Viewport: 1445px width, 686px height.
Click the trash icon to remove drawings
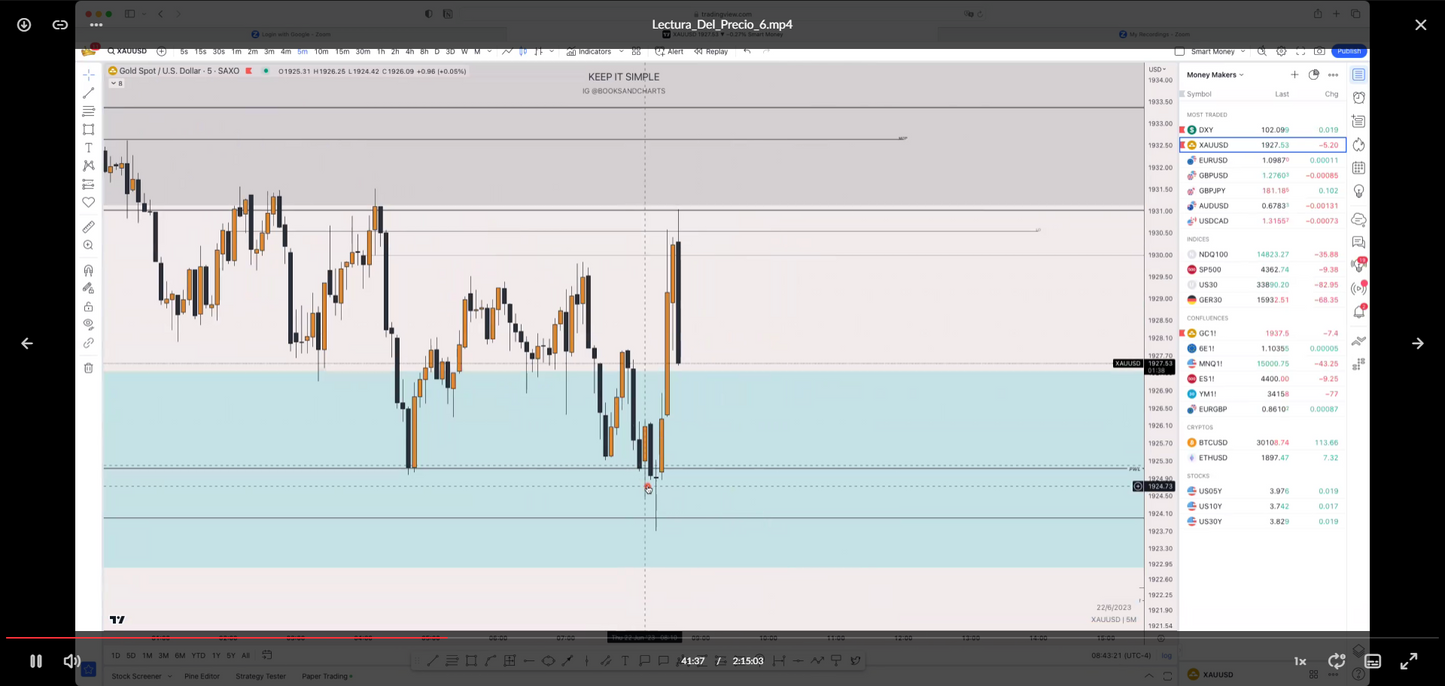pos(88,368)
